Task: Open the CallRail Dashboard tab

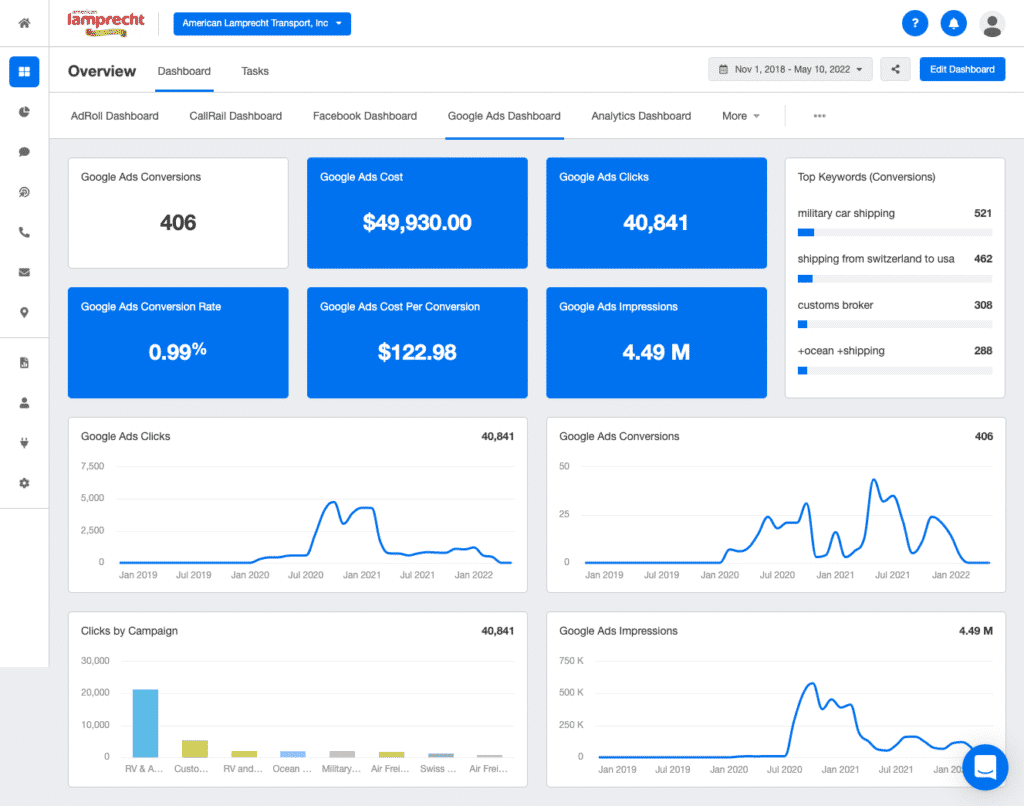Action: pyautogui.click(x=236, y=116)
